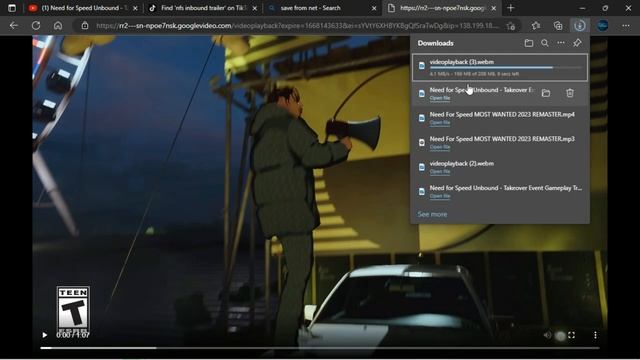This screenshot has height=360, width=640.
Task: Close the save from net Search tab
Action: click(374, 8)
